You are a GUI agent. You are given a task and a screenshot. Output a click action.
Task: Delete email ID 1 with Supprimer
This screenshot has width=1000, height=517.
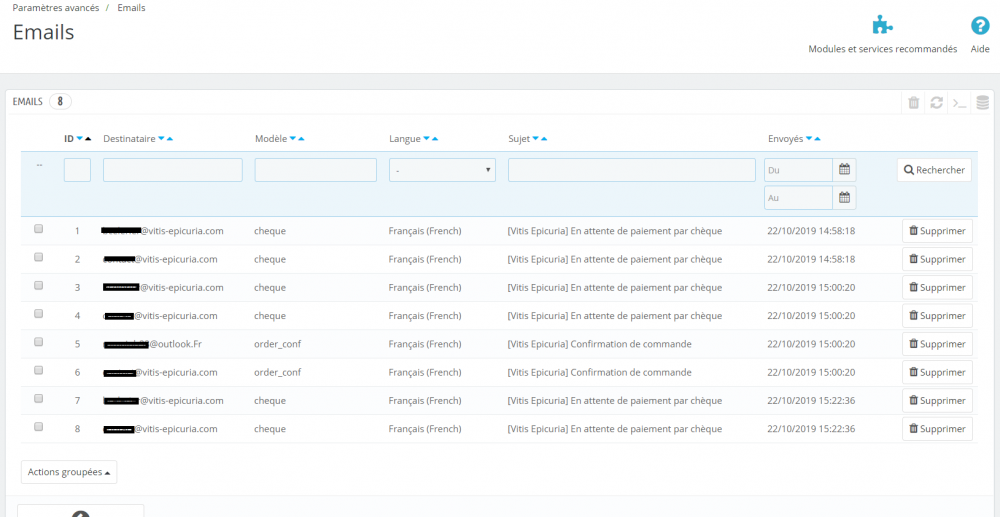pos(938,231)
